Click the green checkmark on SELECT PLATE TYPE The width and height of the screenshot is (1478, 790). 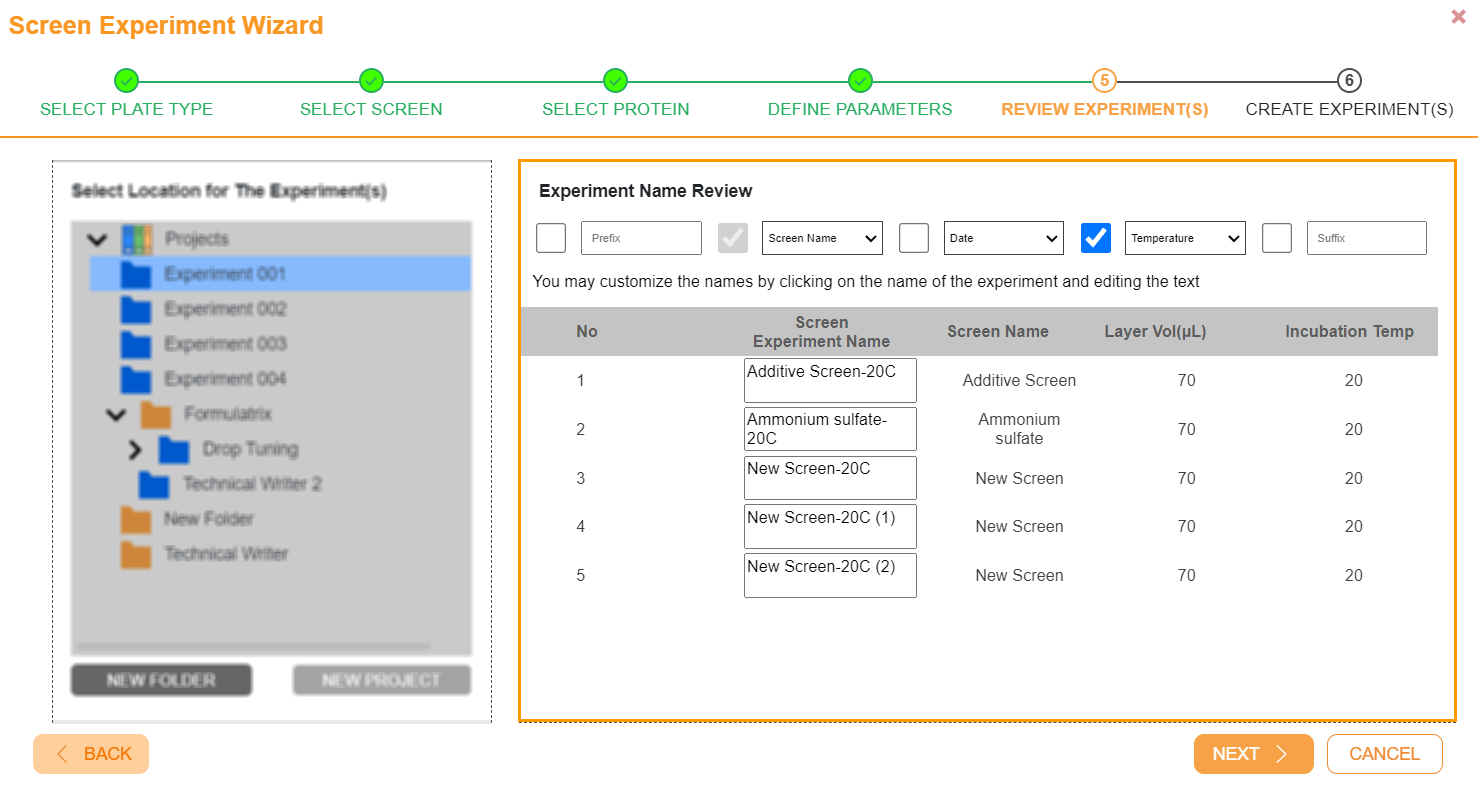point(126,81)
